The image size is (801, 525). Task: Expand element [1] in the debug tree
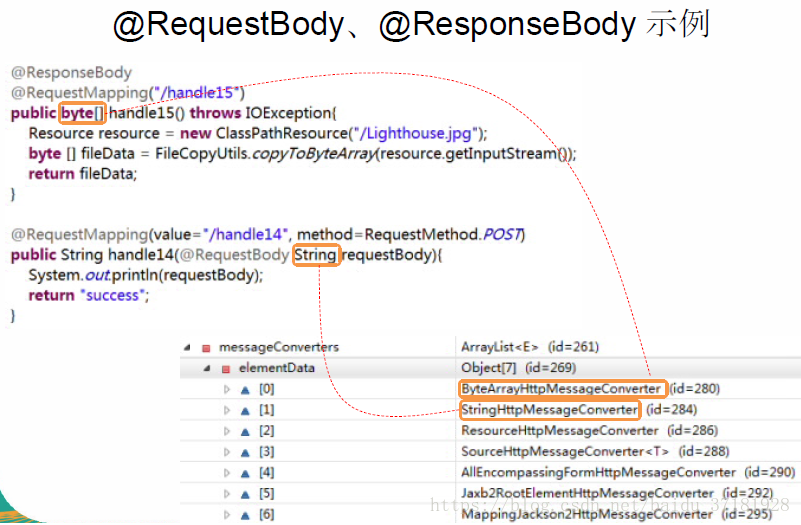click(x=227, y=410)
